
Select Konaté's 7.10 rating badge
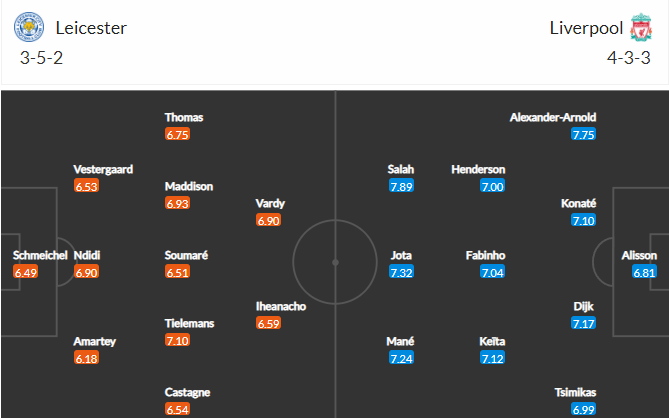point(583,220)
